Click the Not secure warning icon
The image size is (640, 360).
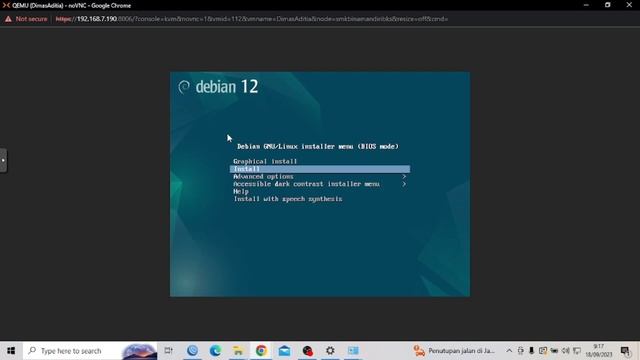8,19
